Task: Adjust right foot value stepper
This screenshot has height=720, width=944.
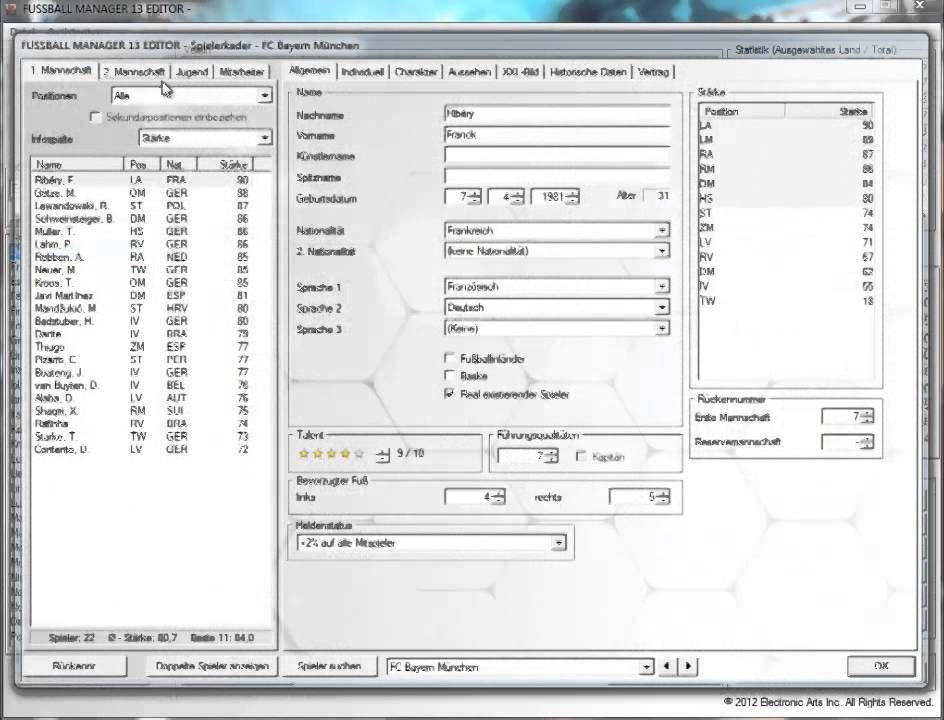Action: [663, 497]
